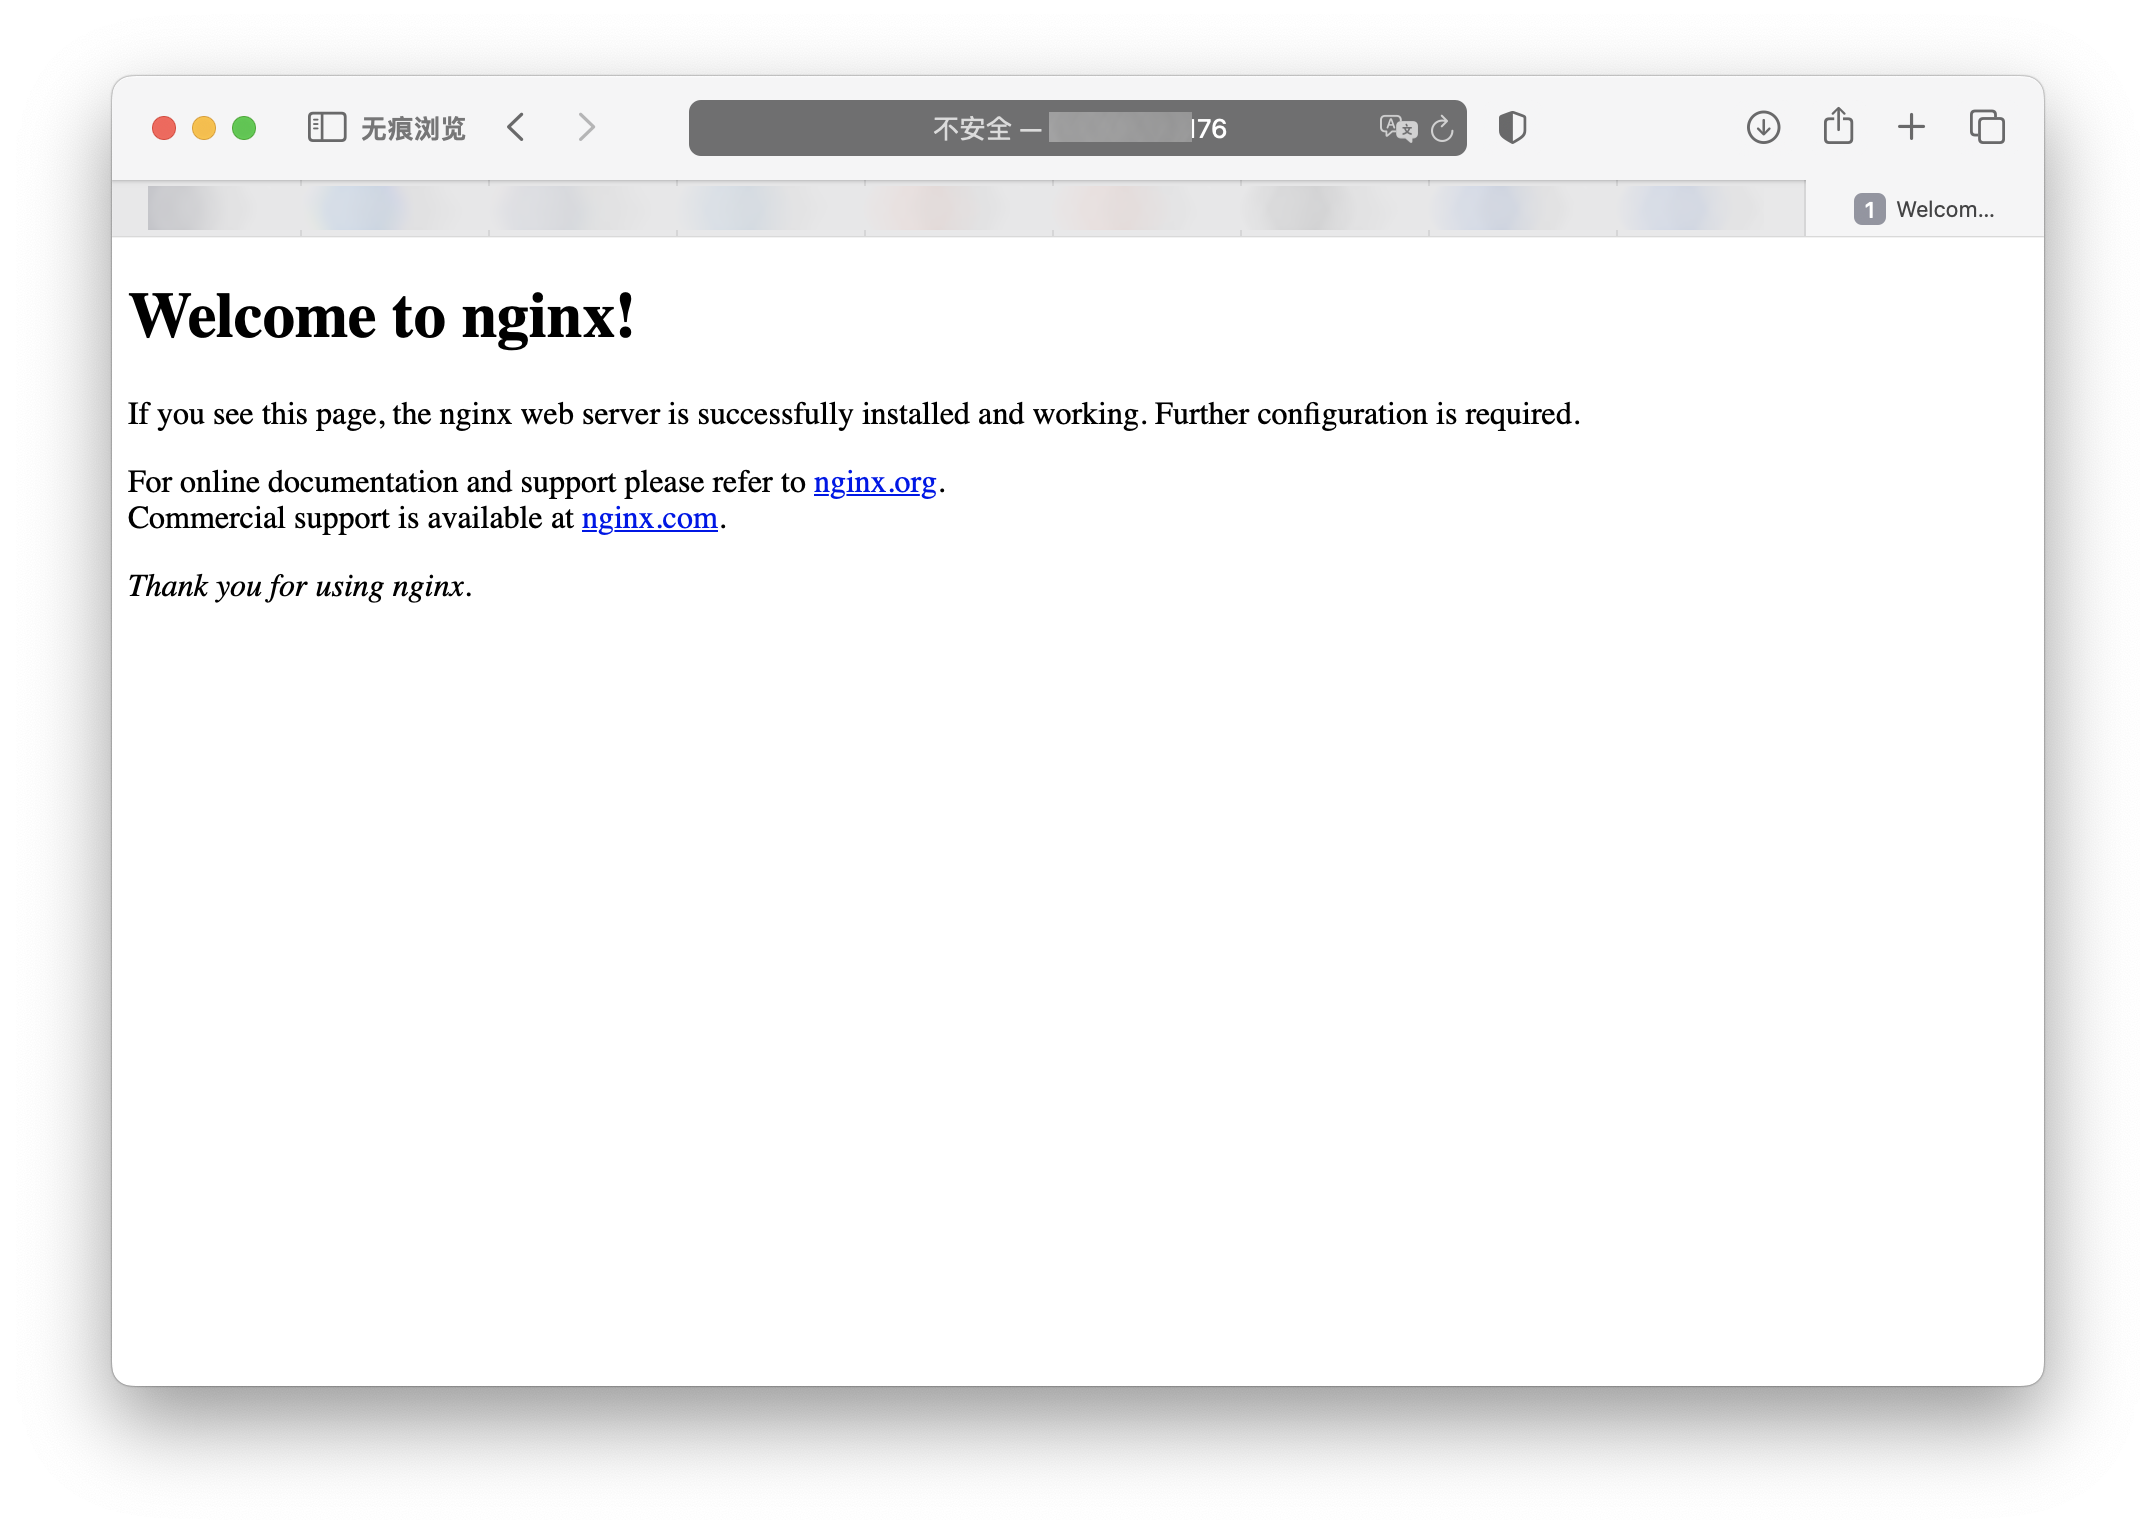
Task: Open the privacy report shield icon
Action: tap(1512, 128)
